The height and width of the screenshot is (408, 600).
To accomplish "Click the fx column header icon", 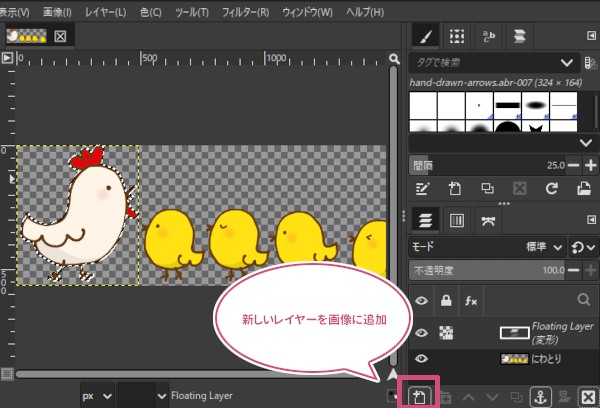I will (x=471, y=301).
